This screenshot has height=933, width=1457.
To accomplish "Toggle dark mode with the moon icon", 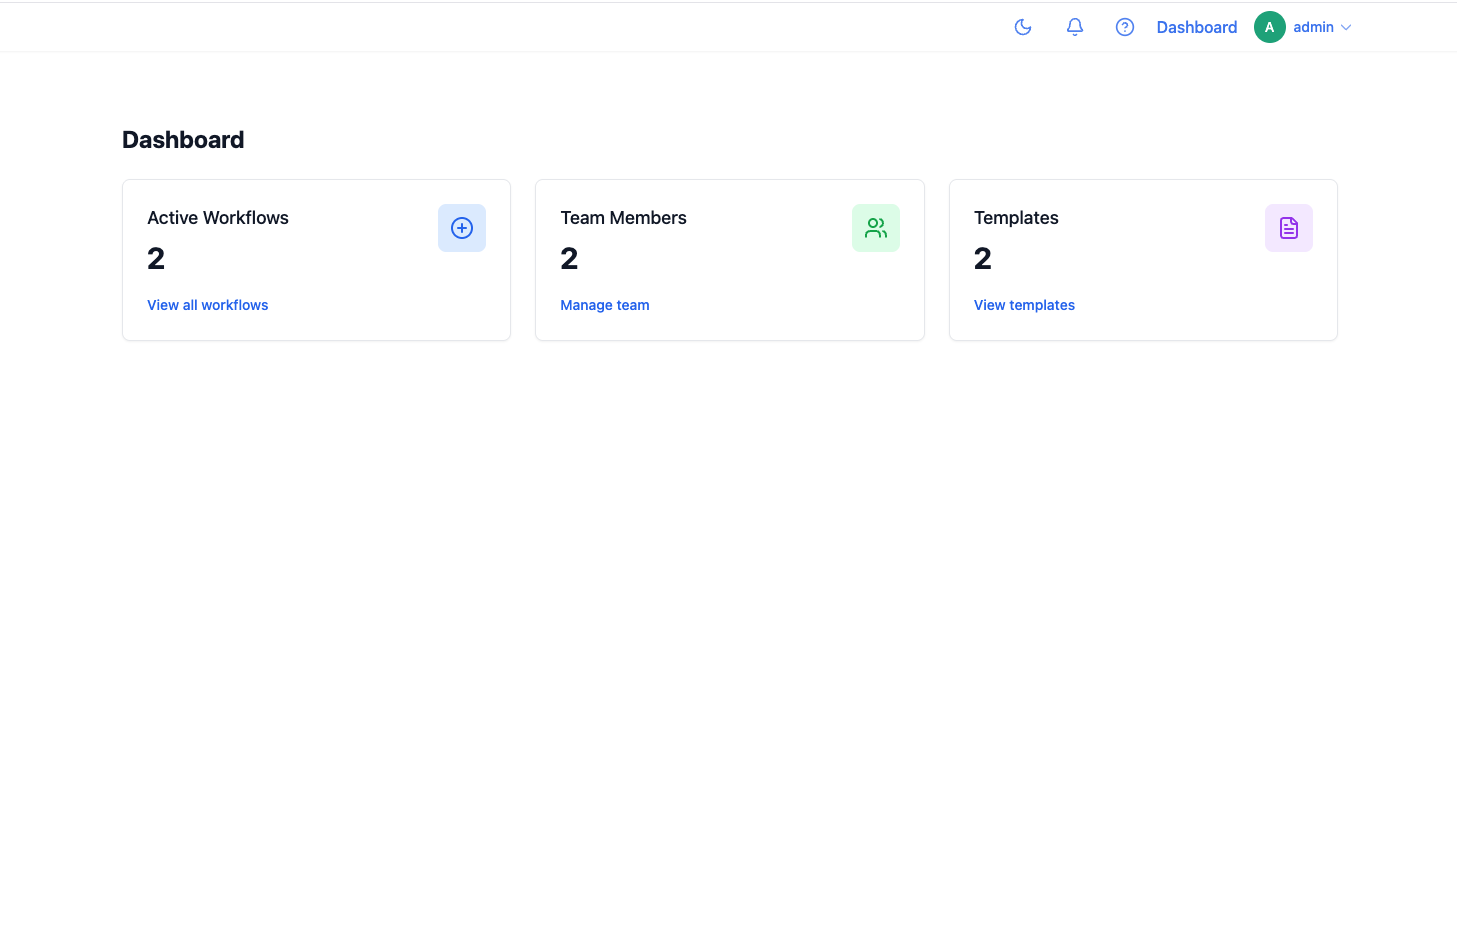I will pyautogui.click(x=1022, y=27).
